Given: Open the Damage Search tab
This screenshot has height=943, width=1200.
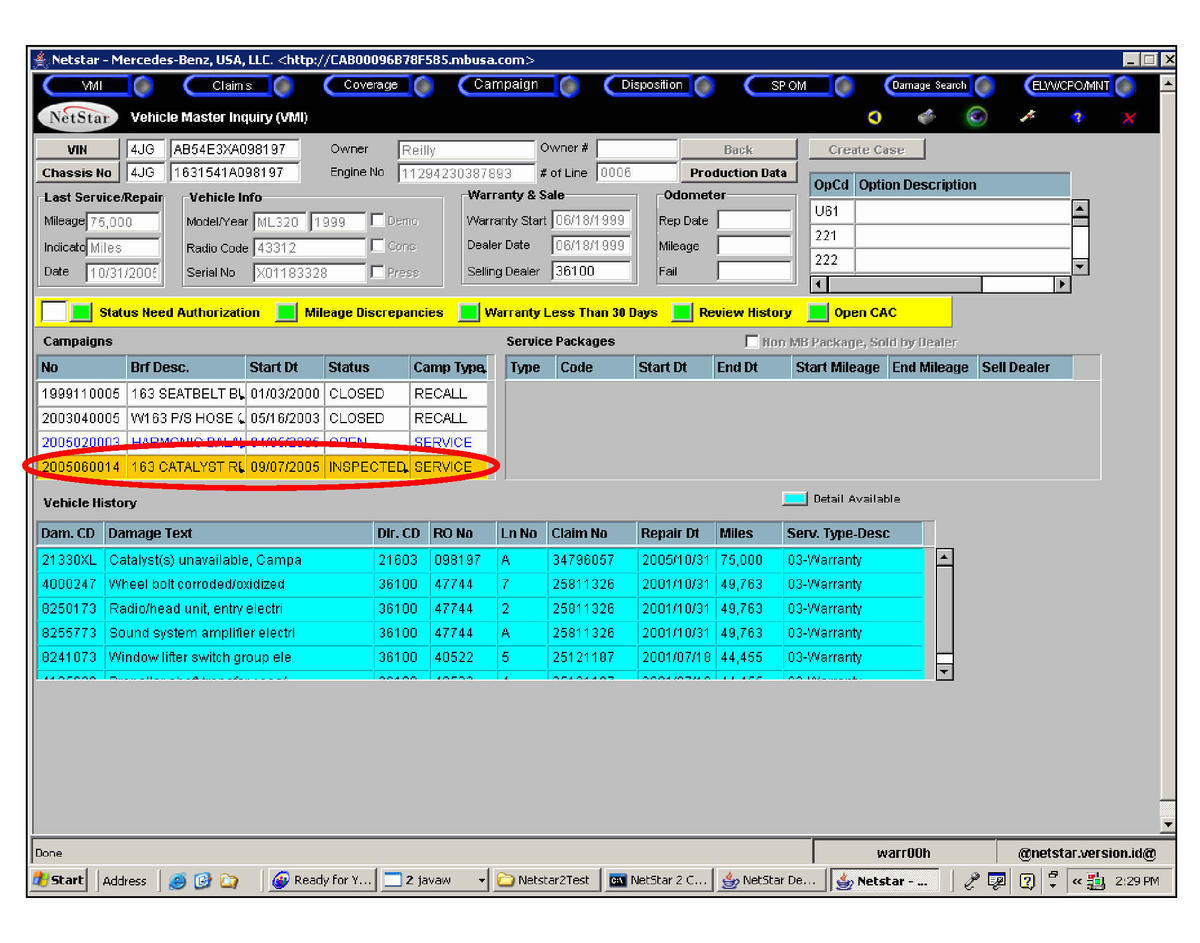Looking at the screenshot, I should [929, 86].
